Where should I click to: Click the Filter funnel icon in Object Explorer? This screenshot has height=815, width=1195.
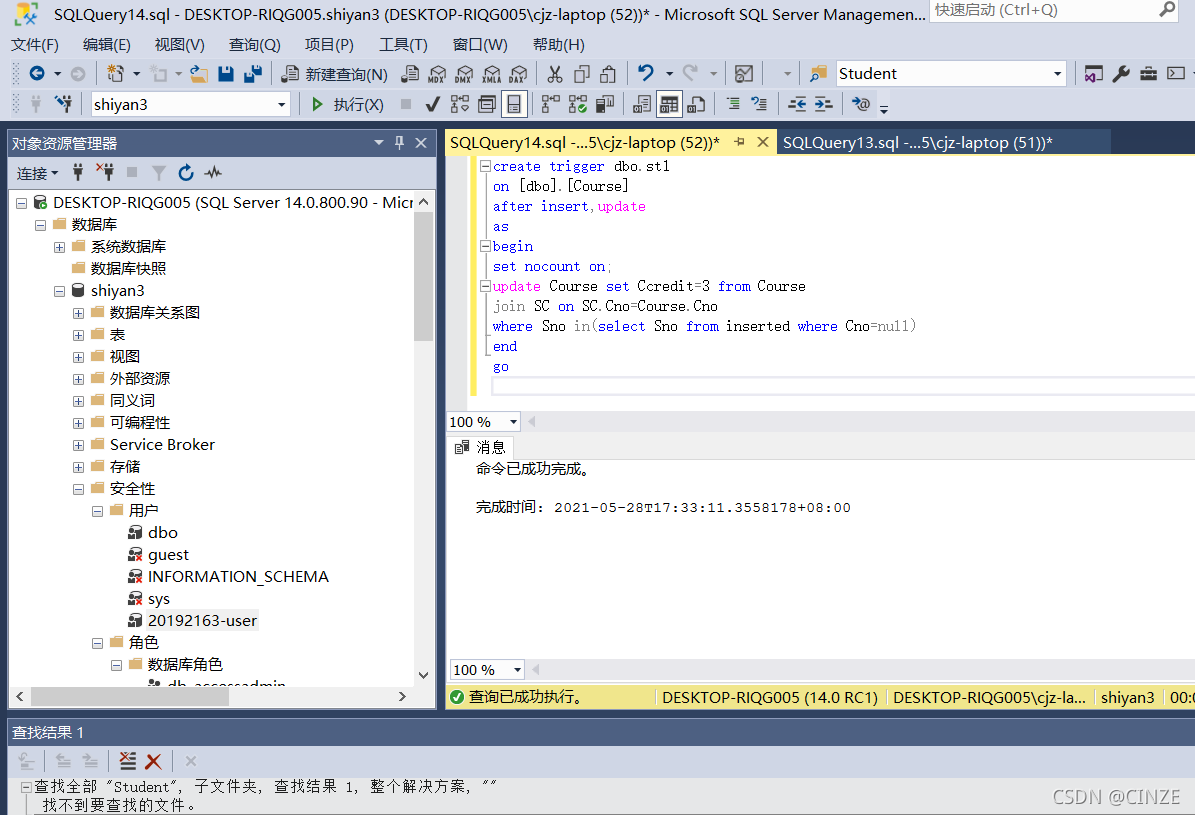(x=159, y=173)
